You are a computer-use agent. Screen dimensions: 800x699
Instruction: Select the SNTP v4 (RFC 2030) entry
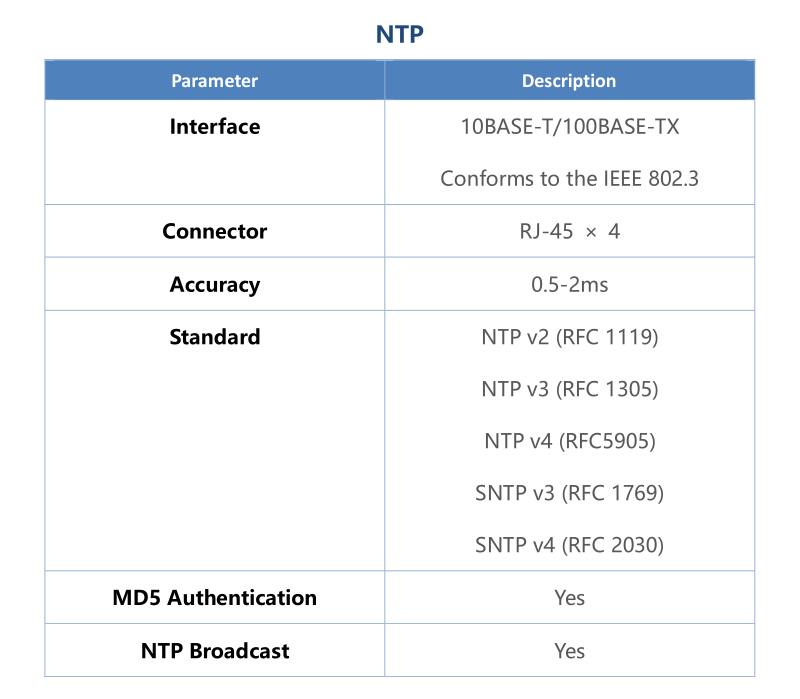point(569,545)
